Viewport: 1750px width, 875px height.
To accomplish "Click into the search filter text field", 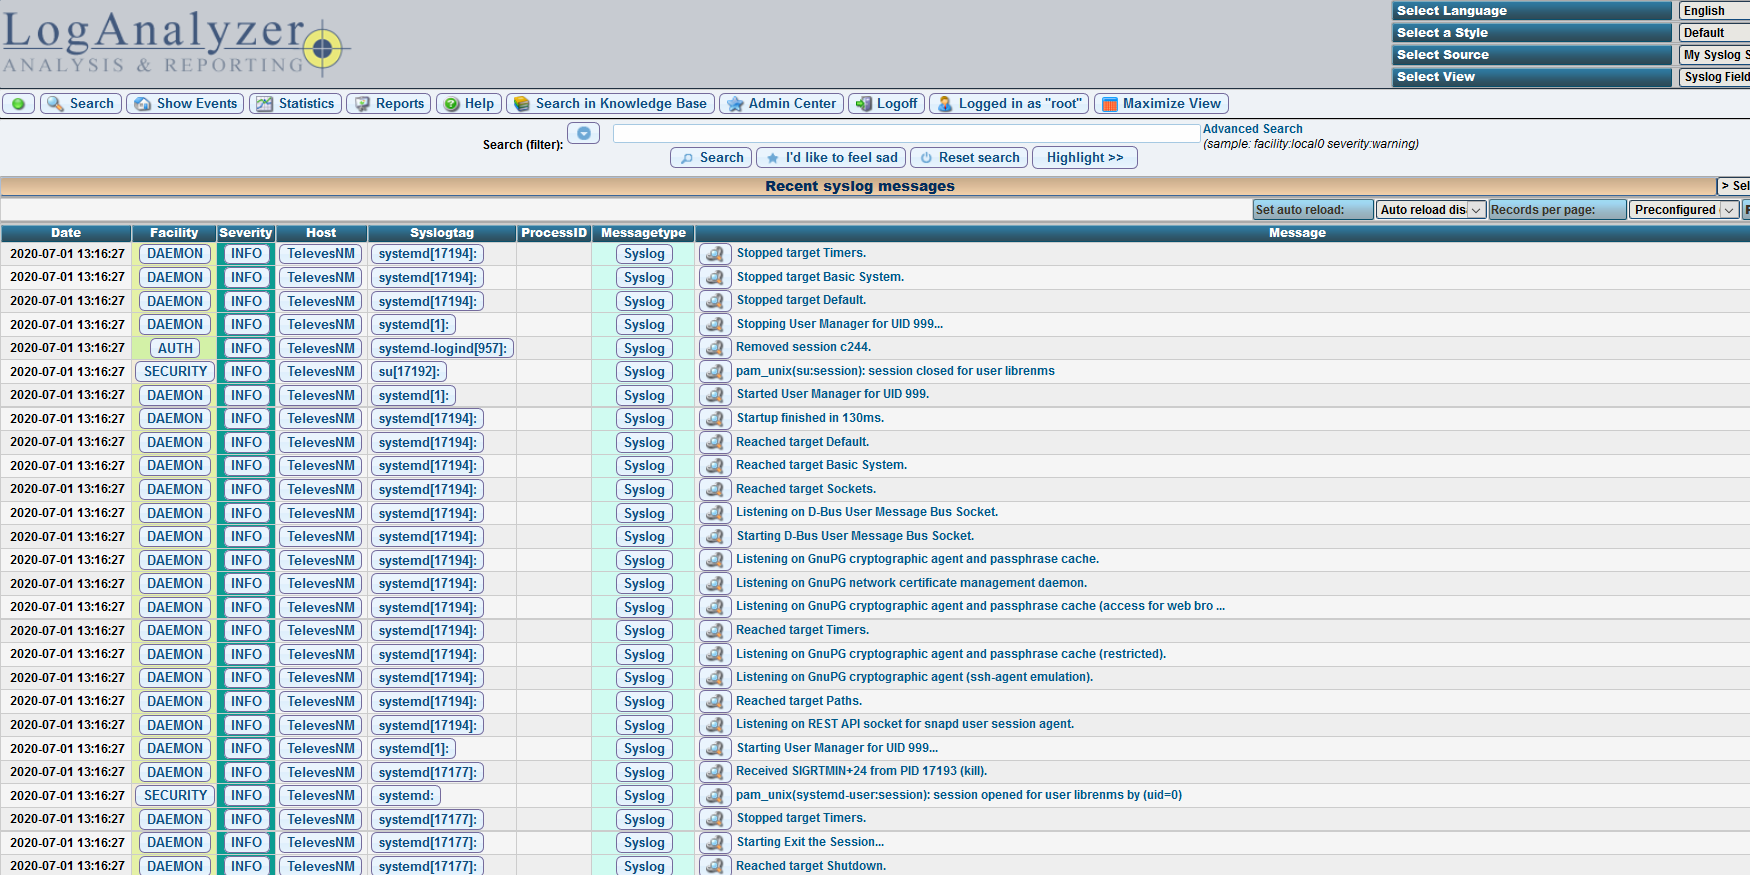I will coord(906,133).
